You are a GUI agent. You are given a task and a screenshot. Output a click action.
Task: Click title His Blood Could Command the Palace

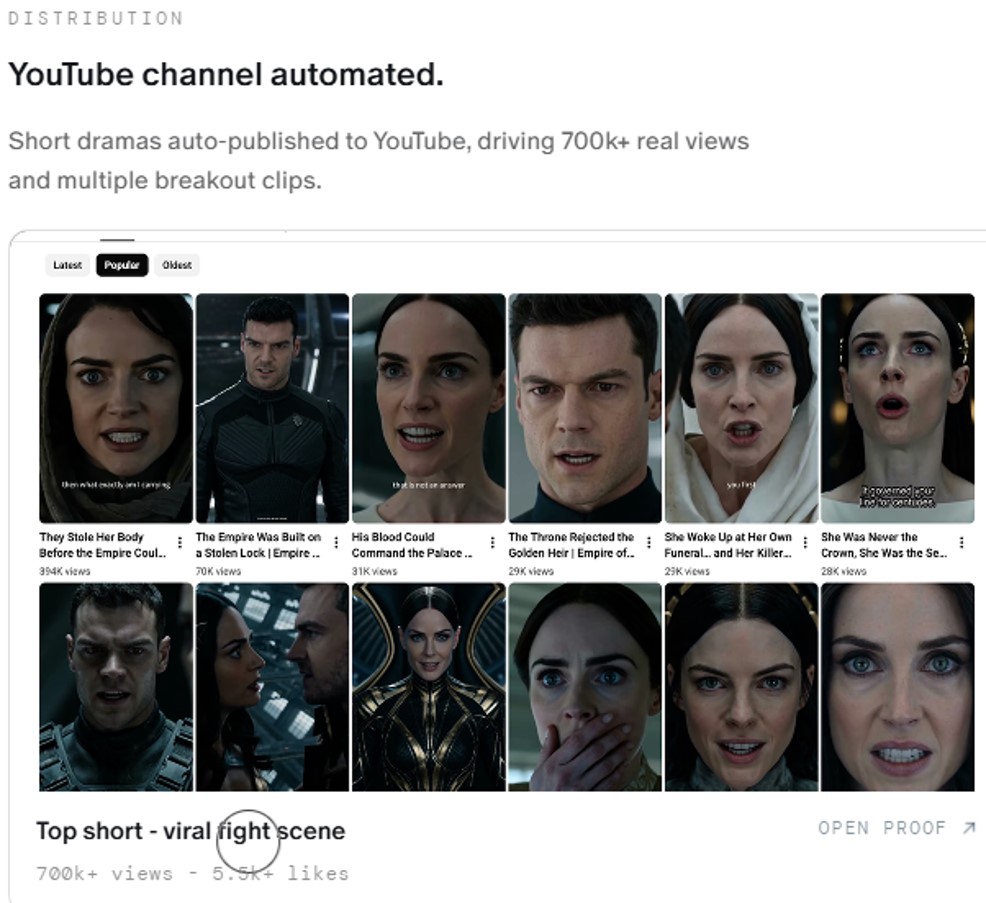tap(412, 545)
